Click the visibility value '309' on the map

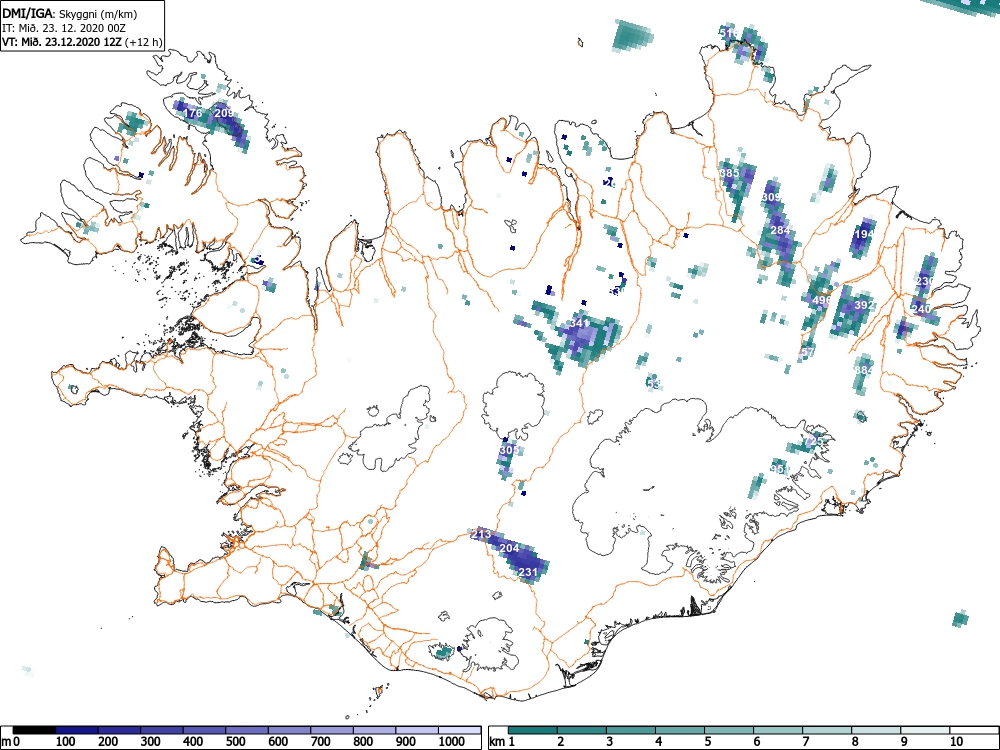(x=771, y=198)
